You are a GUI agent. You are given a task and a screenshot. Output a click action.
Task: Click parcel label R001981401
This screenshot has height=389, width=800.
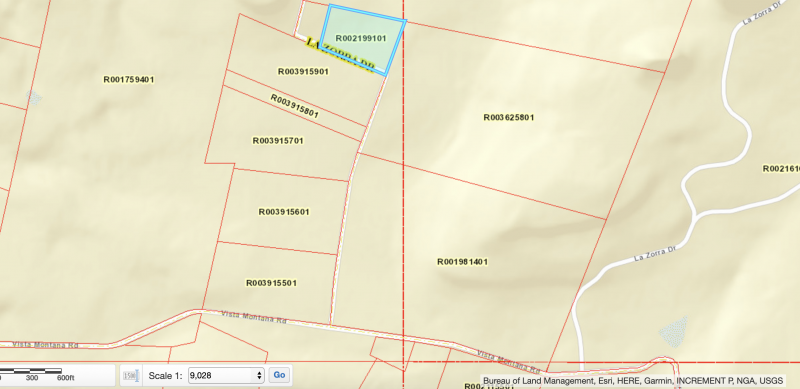click(x=463, y=262)
